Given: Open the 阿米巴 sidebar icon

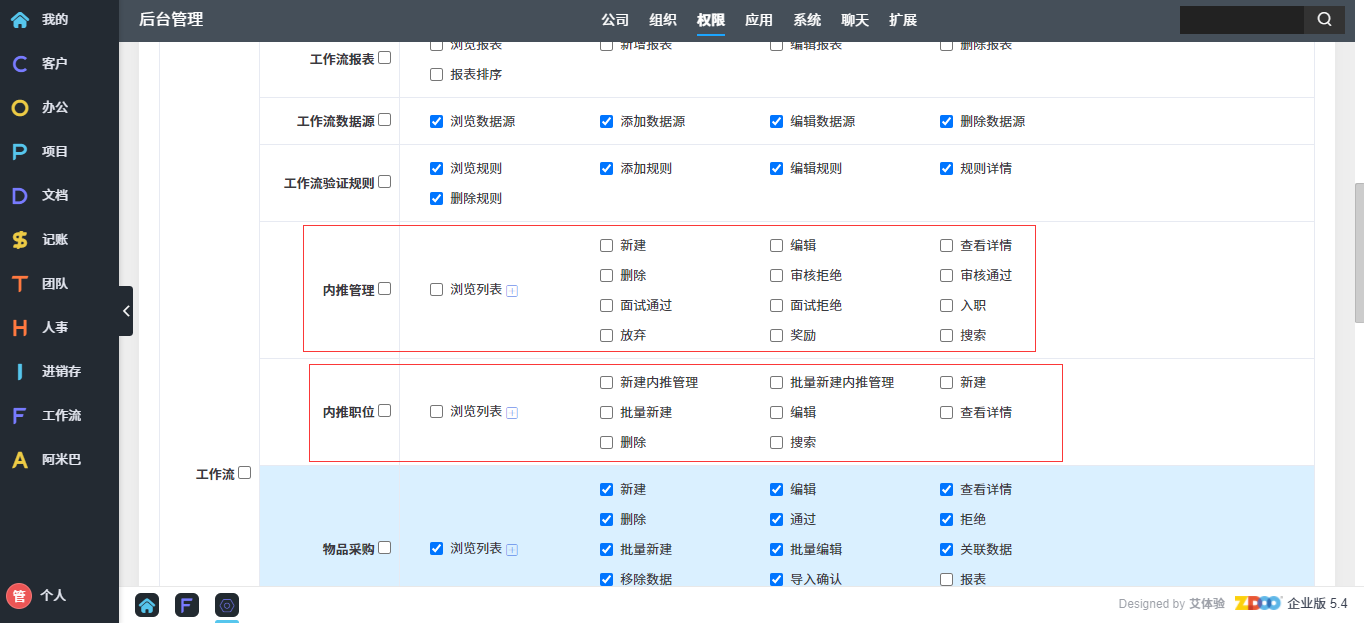Looking at the screenshot, I should [x=20, y=460].
